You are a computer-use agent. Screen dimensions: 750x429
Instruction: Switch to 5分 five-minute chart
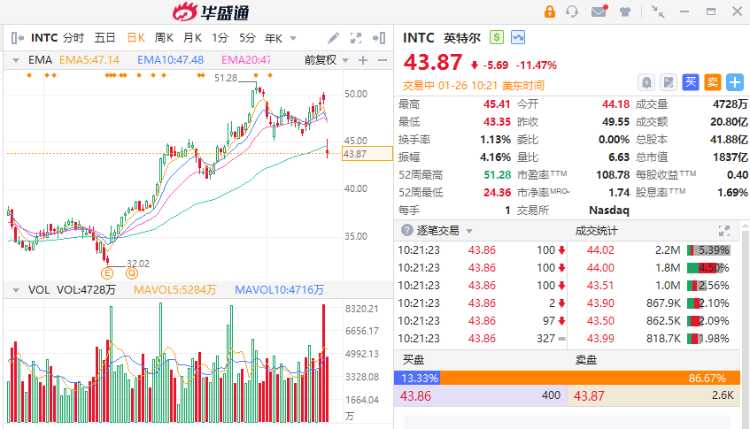pyautogui.click(x=247, y=38)
